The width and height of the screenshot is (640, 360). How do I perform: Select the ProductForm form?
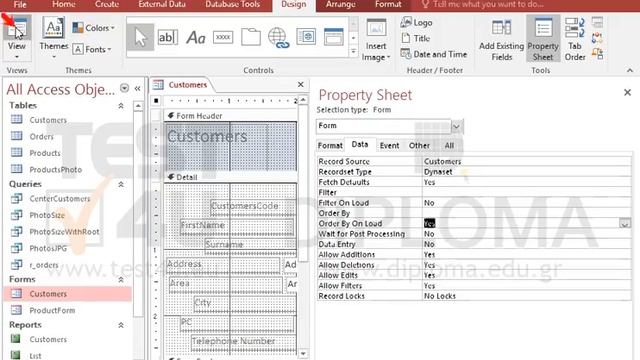tap(52, 310)
